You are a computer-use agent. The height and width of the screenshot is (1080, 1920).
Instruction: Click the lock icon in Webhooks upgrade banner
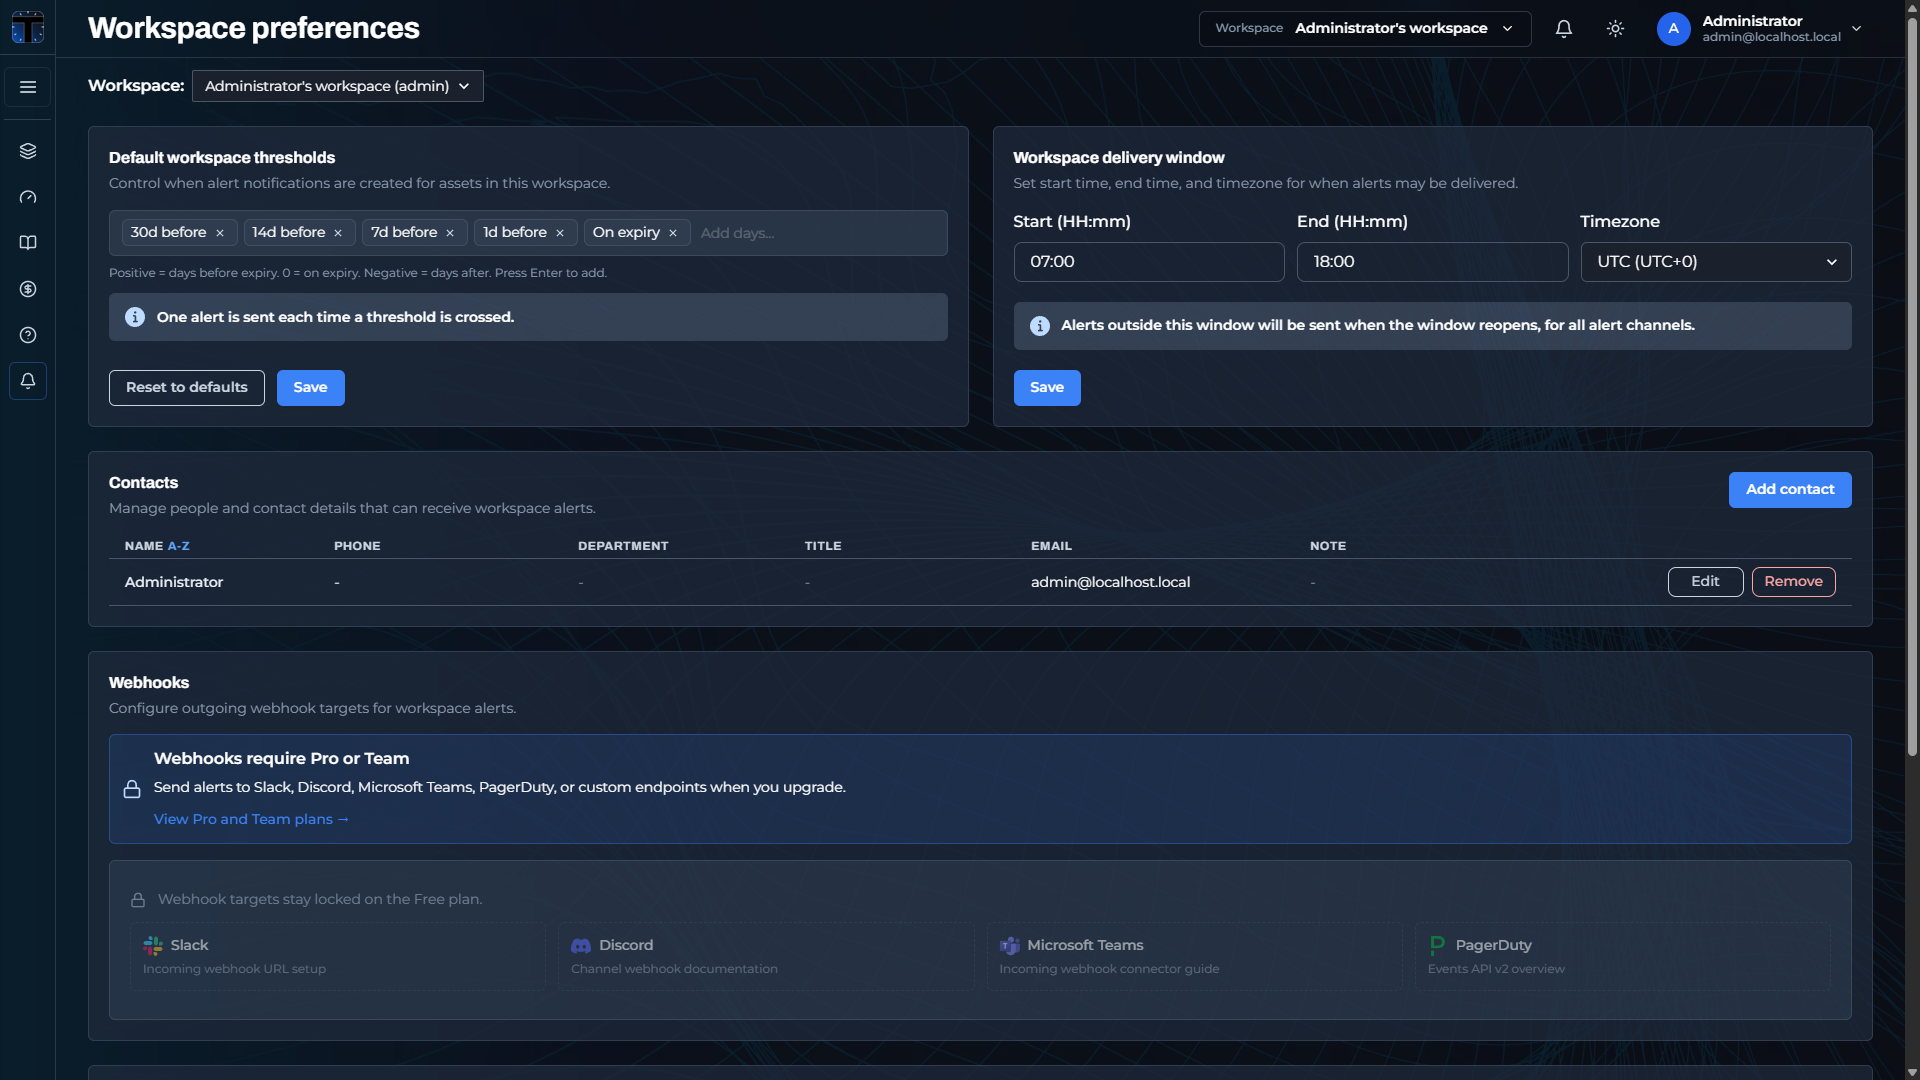(132, 789)
